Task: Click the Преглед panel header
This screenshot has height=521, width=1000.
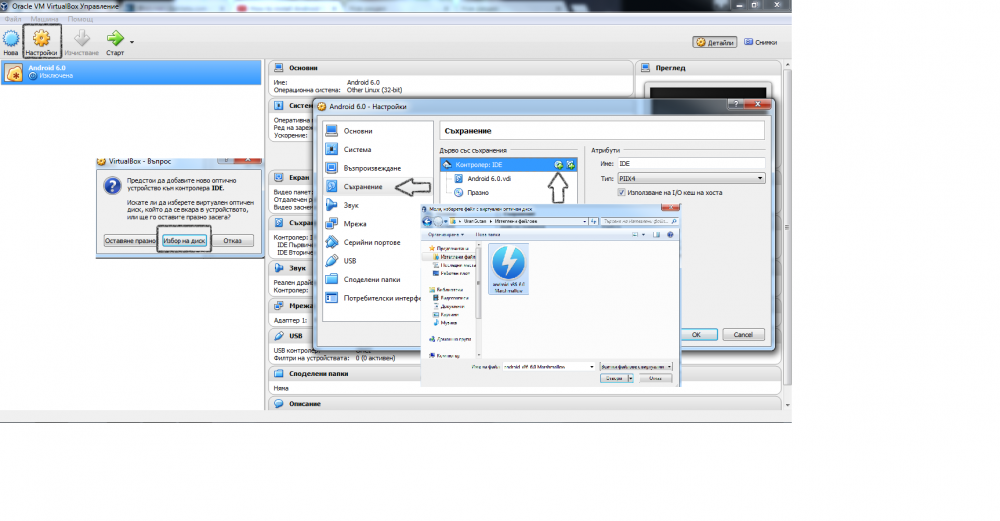Action: pyautogui.click(x=707, y=68)
